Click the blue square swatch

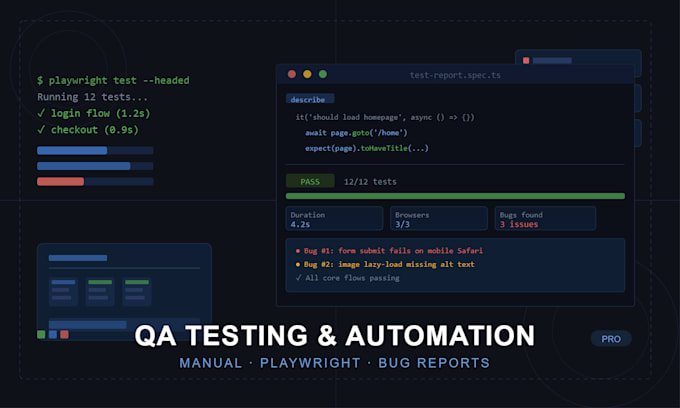click(53, 334)
